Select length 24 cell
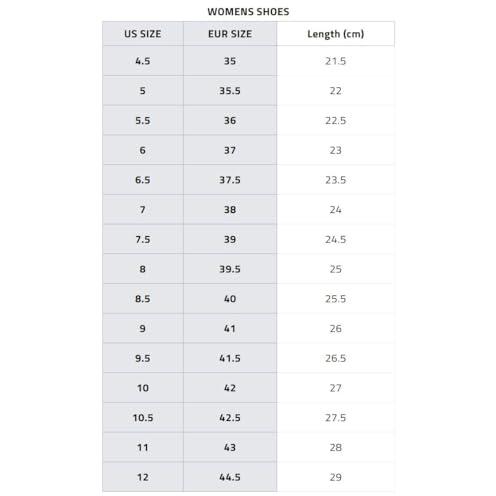 336,210
